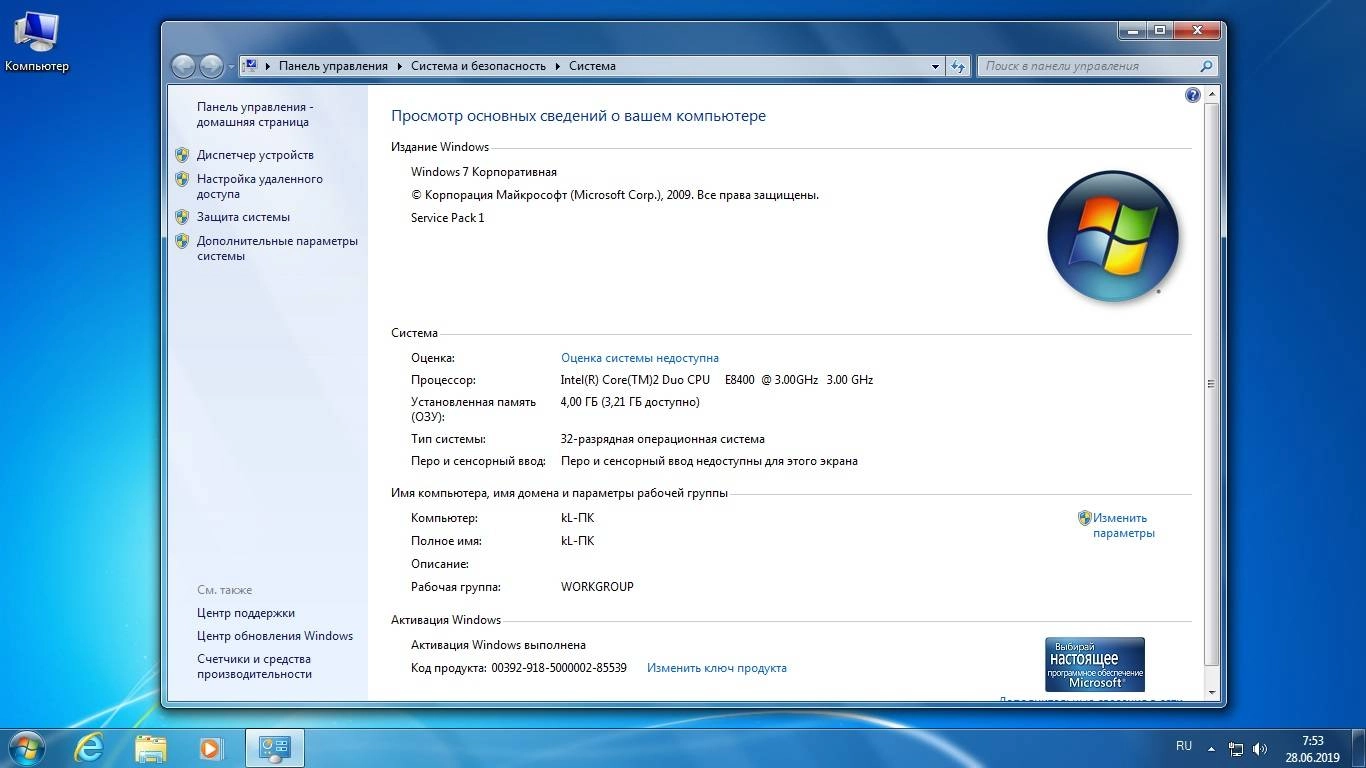Open address bar history dropdown
The width and height of the screenshot is (1366, 768).
(x=936, y=66)
